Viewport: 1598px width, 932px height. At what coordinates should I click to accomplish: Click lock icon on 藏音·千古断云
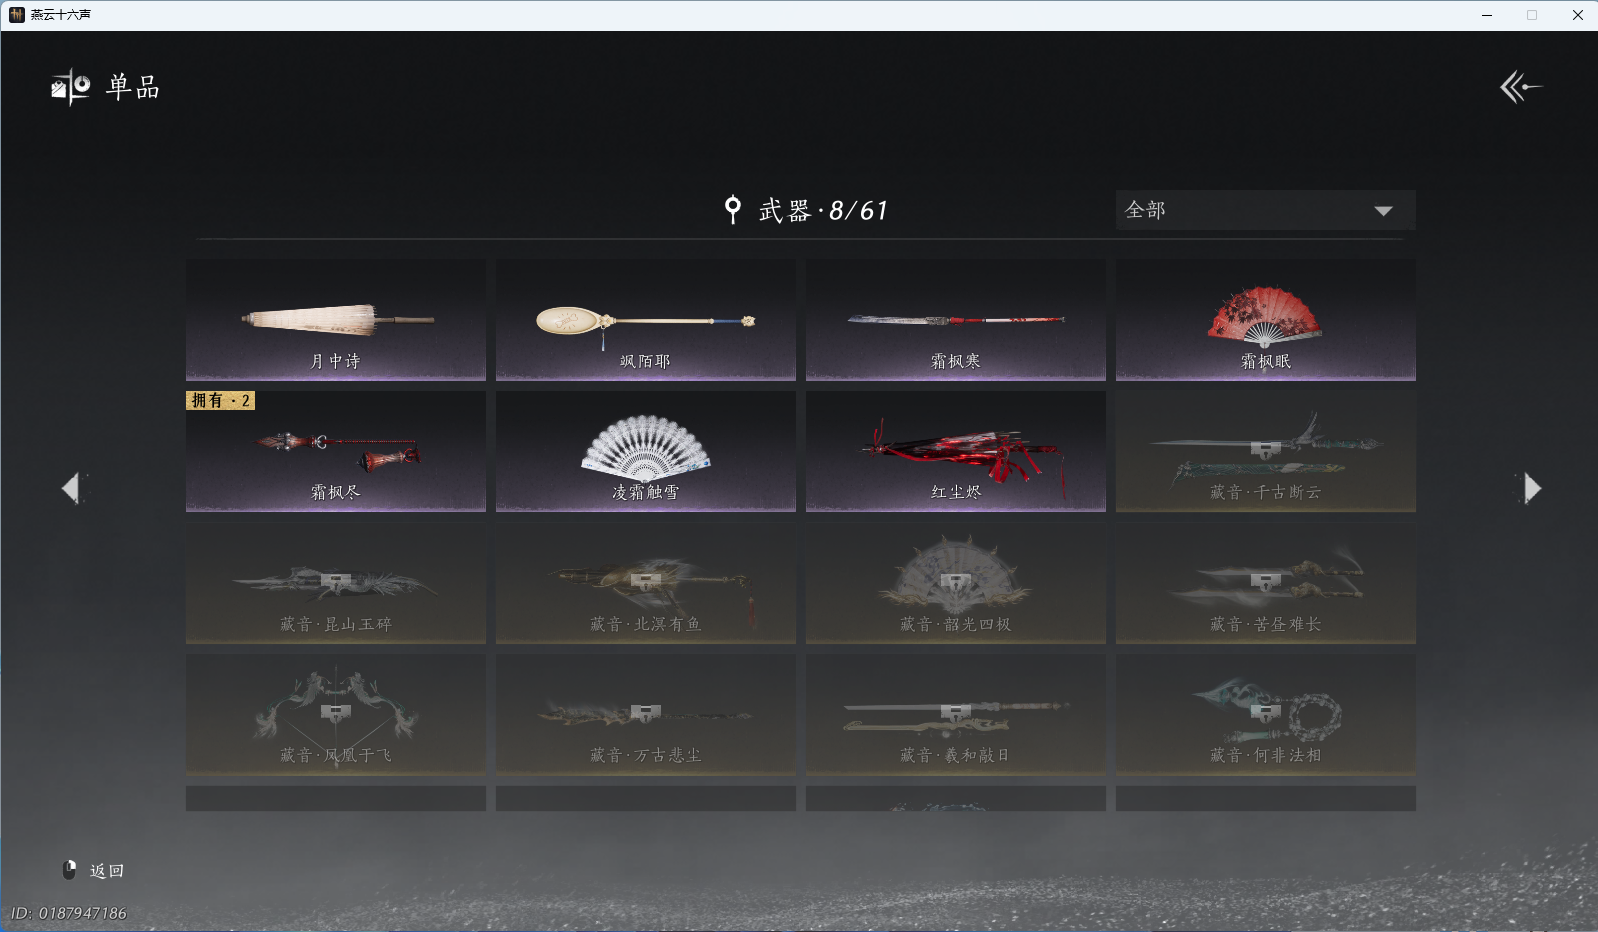point(1265,450)
